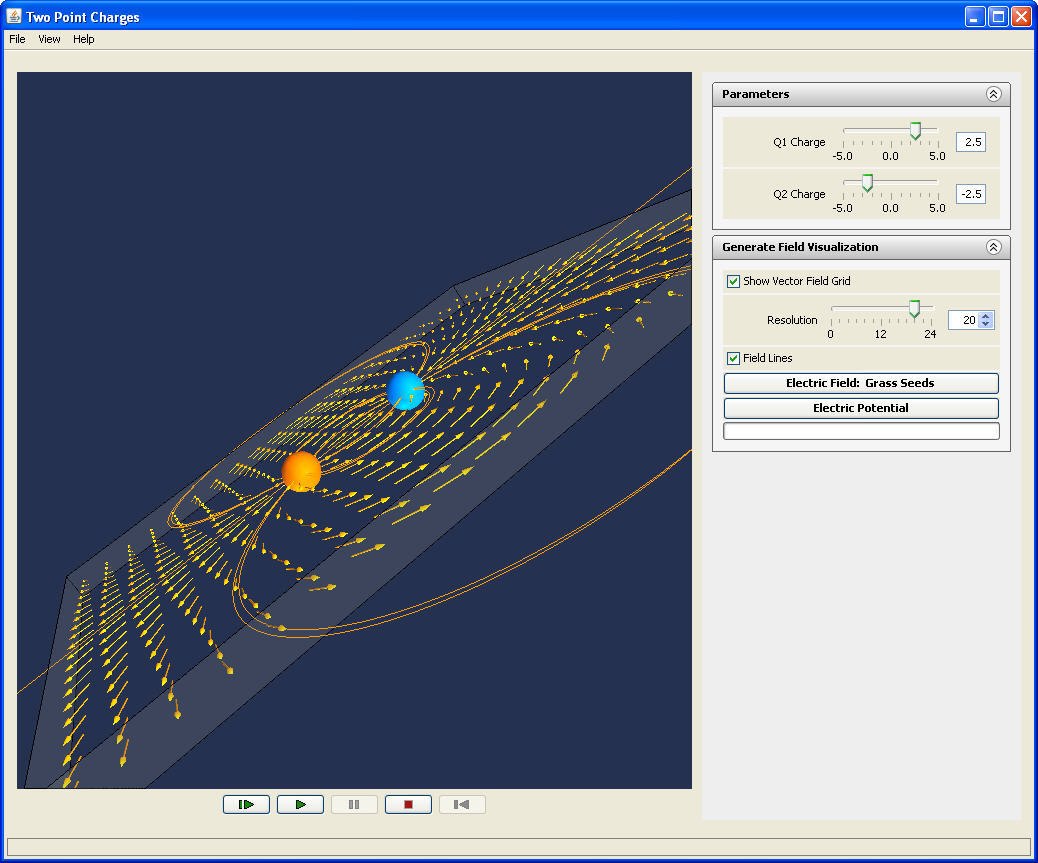Screen dimensions: 1038x863
Task: Decrease Resolution with the spinner down arrow
Action: pyautogui.click(x=986, y=324)
